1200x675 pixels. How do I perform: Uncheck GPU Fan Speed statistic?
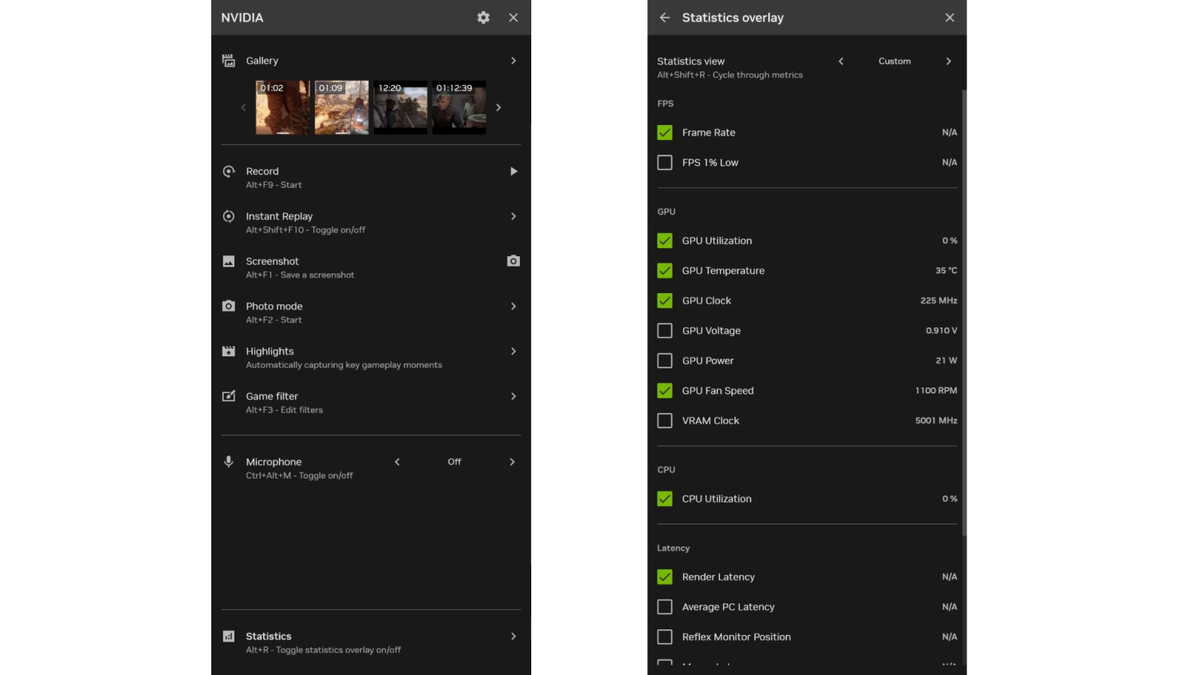[x=665, y=390]
